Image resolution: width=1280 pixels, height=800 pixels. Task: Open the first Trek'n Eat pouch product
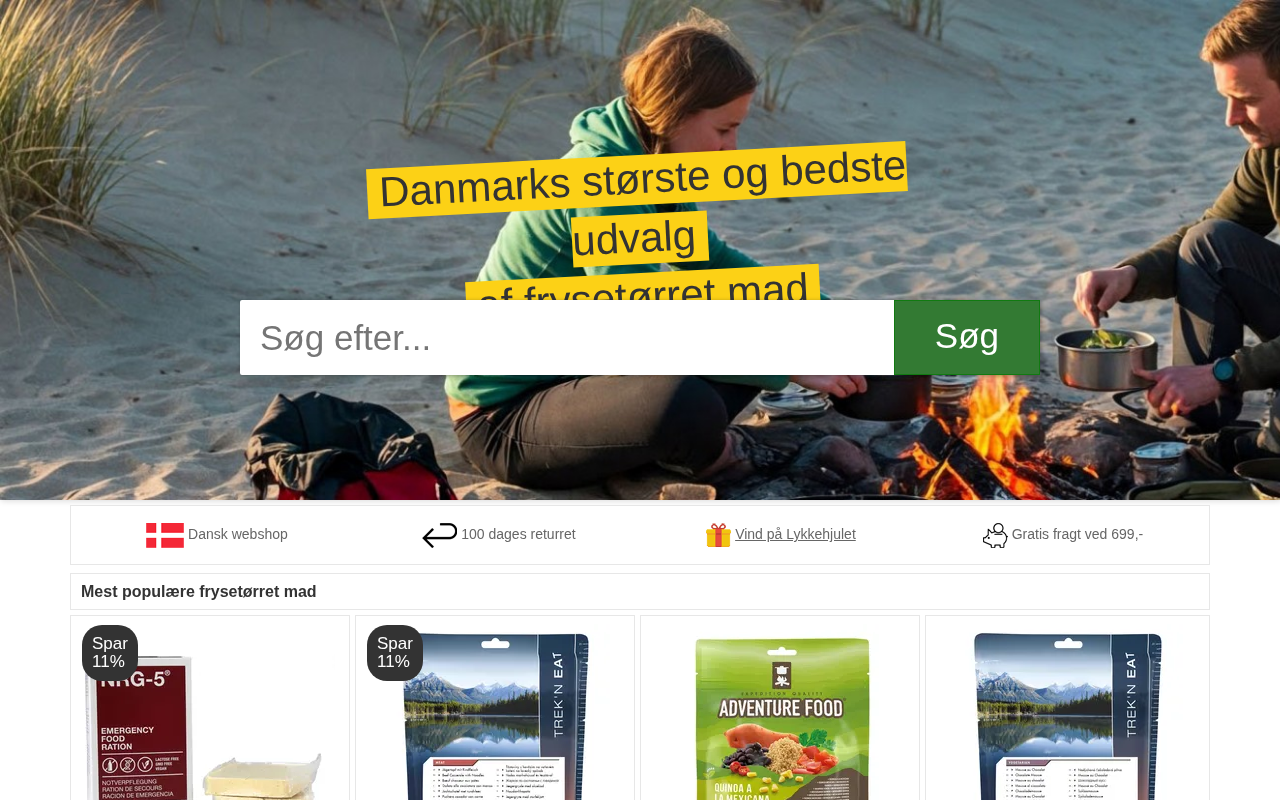tap(496, 716)
